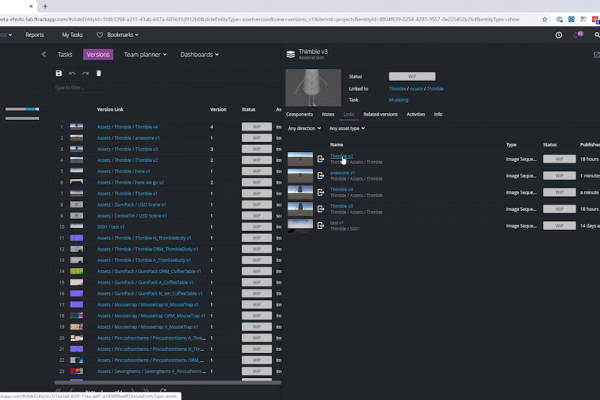Viewport: 600px width, 400px height.
Task: Open the Team planner dropdown
Action: 145,54
